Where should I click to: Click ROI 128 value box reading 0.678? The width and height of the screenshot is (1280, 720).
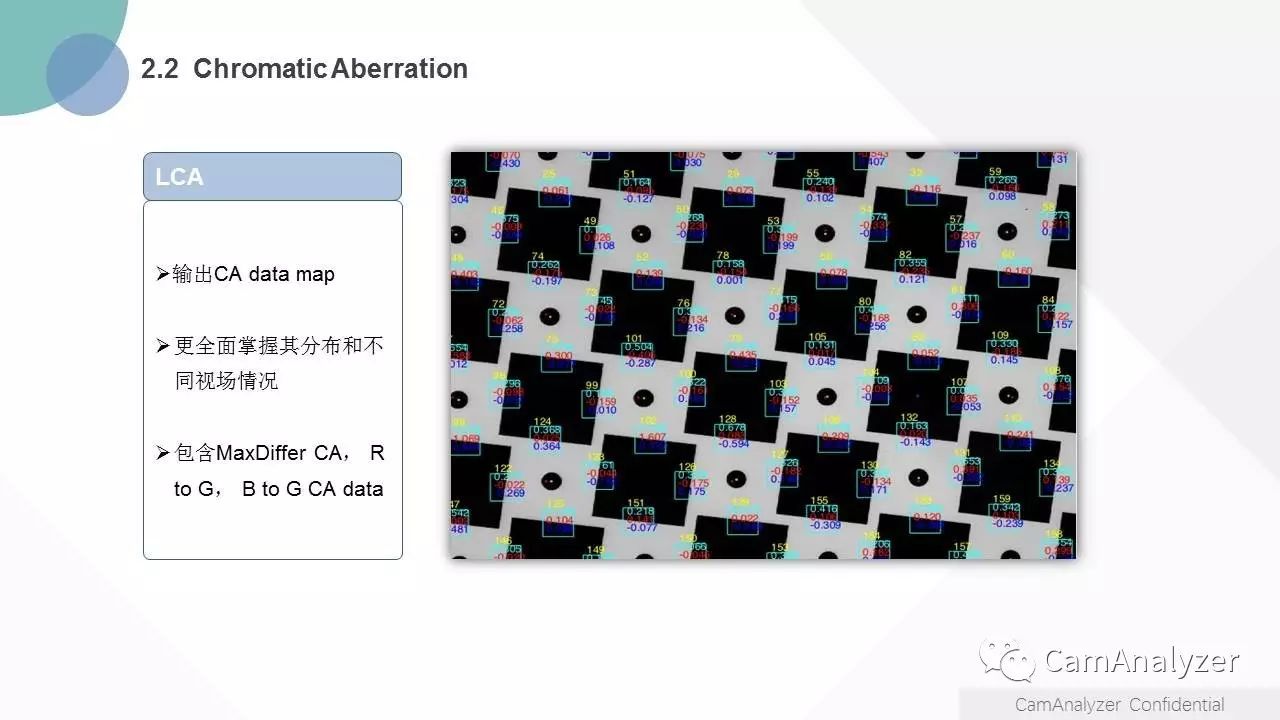pyautogui.click(x=731, y=436)
